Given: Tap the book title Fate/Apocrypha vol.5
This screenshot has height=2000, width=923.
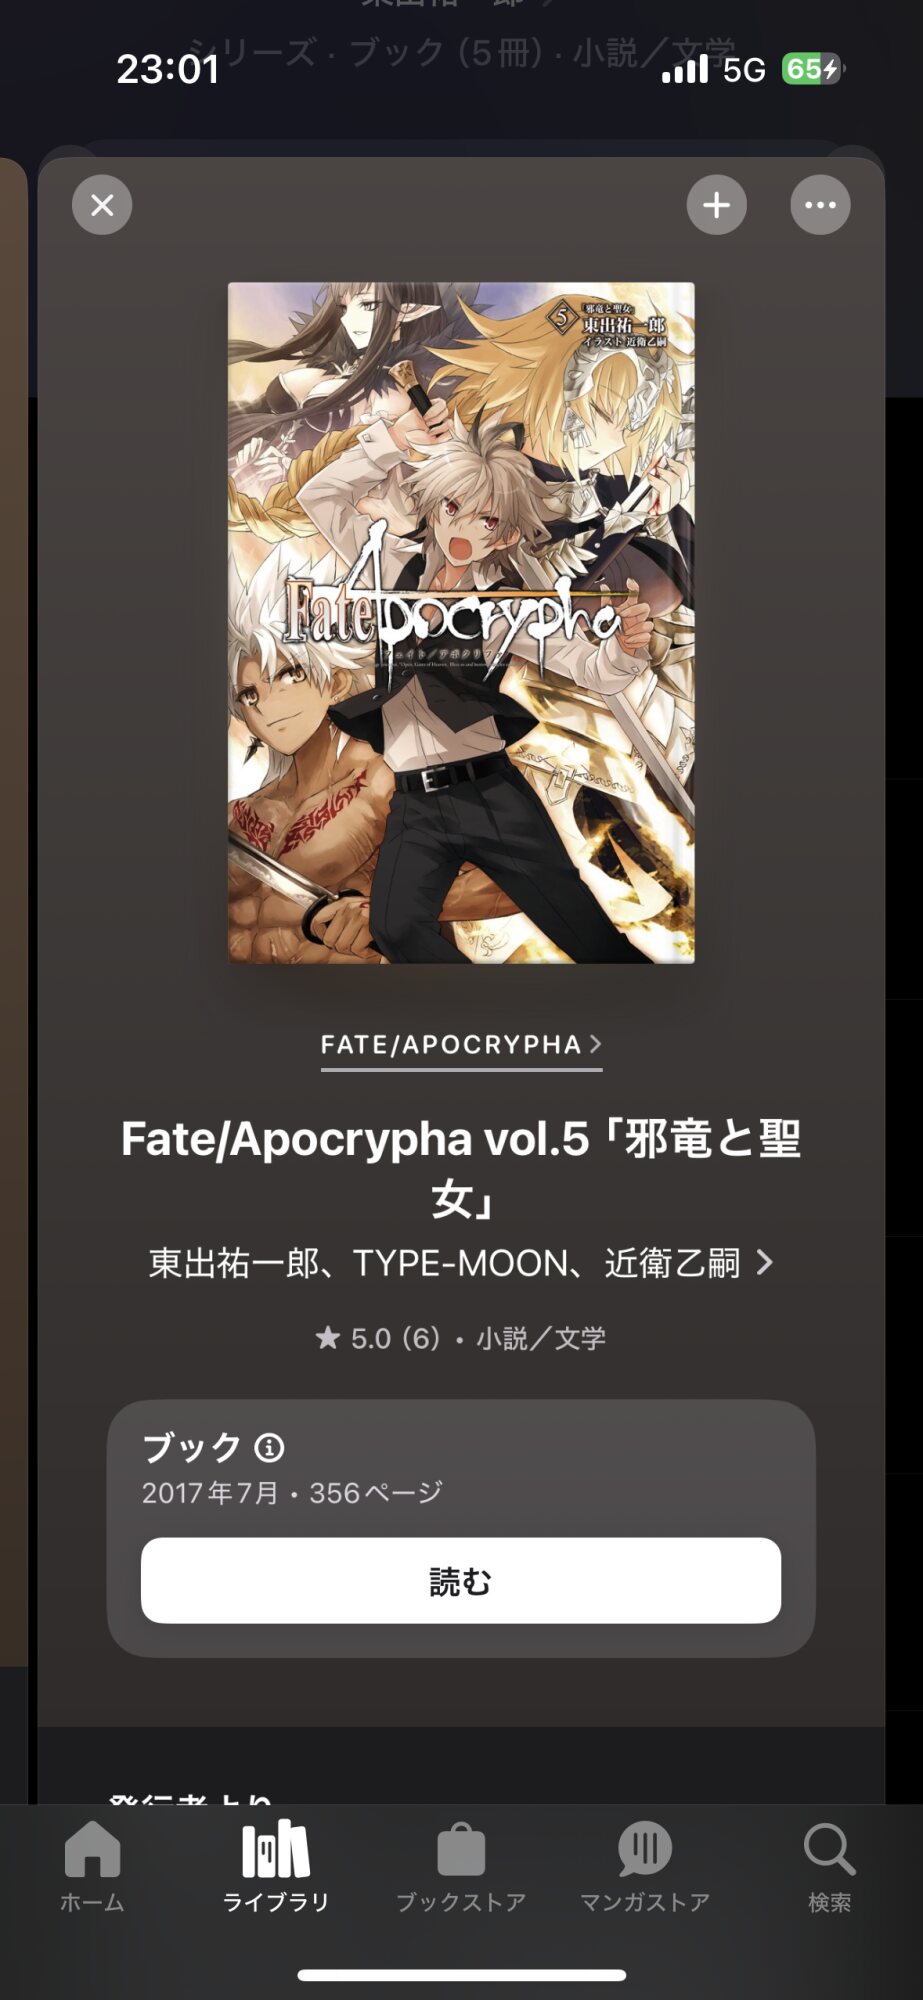Looking at the screenshot, I should (461, 1168).
